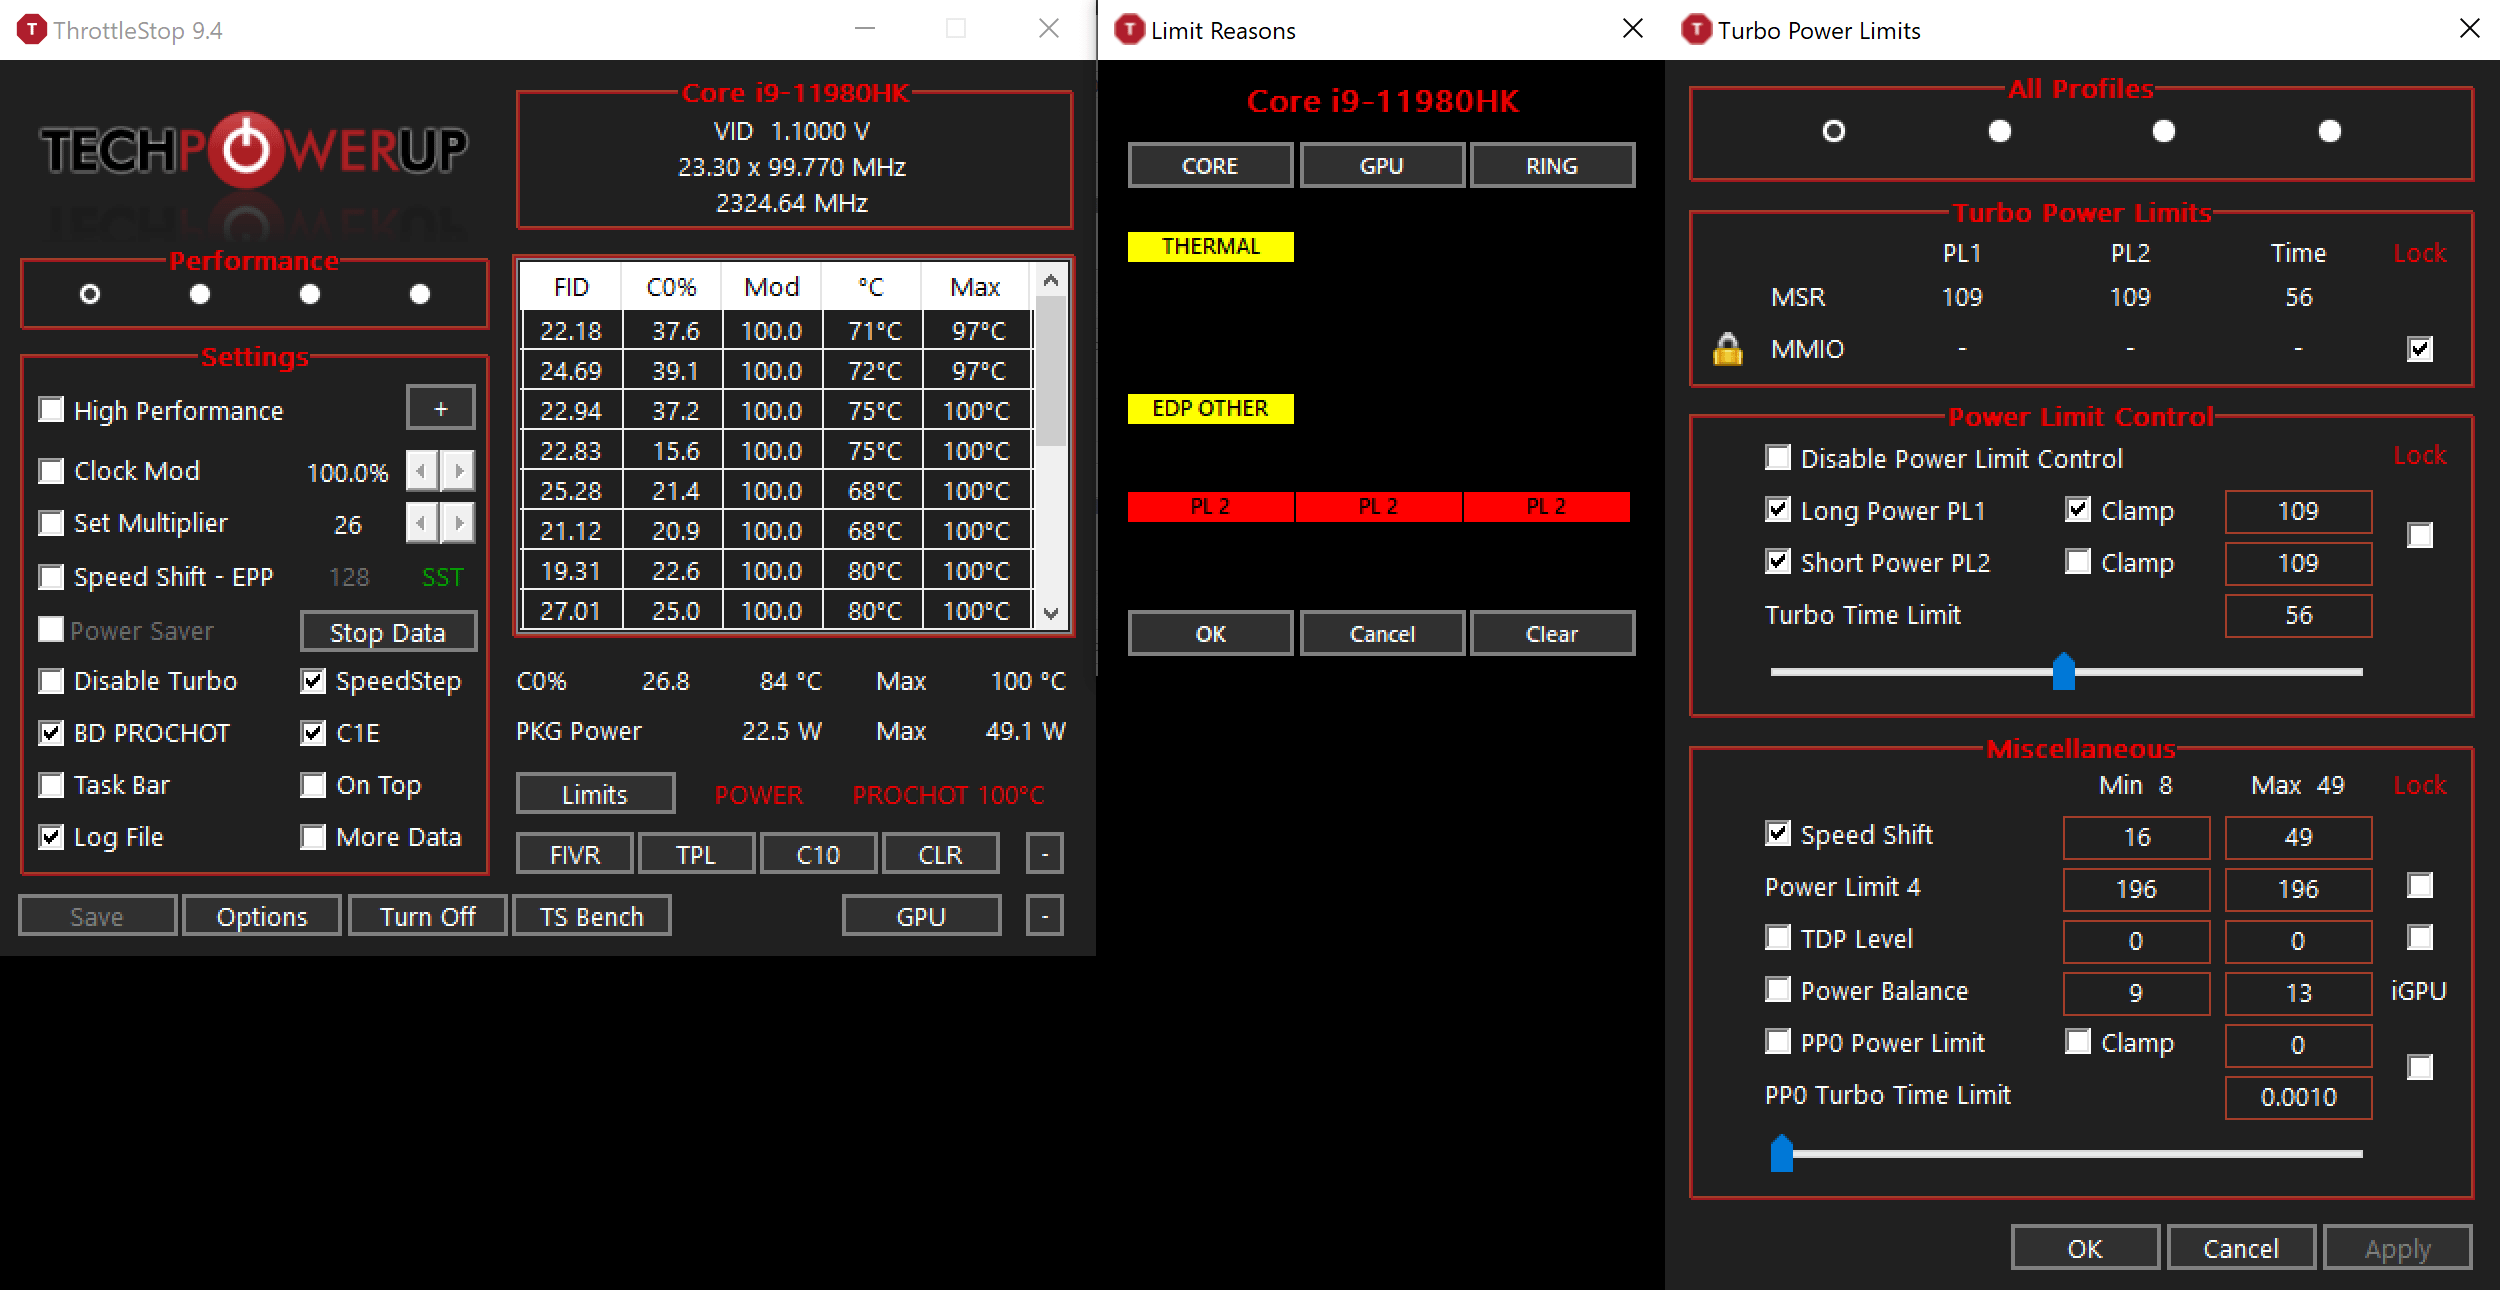Click the Limit Reasons window icon

(1129, 29)
